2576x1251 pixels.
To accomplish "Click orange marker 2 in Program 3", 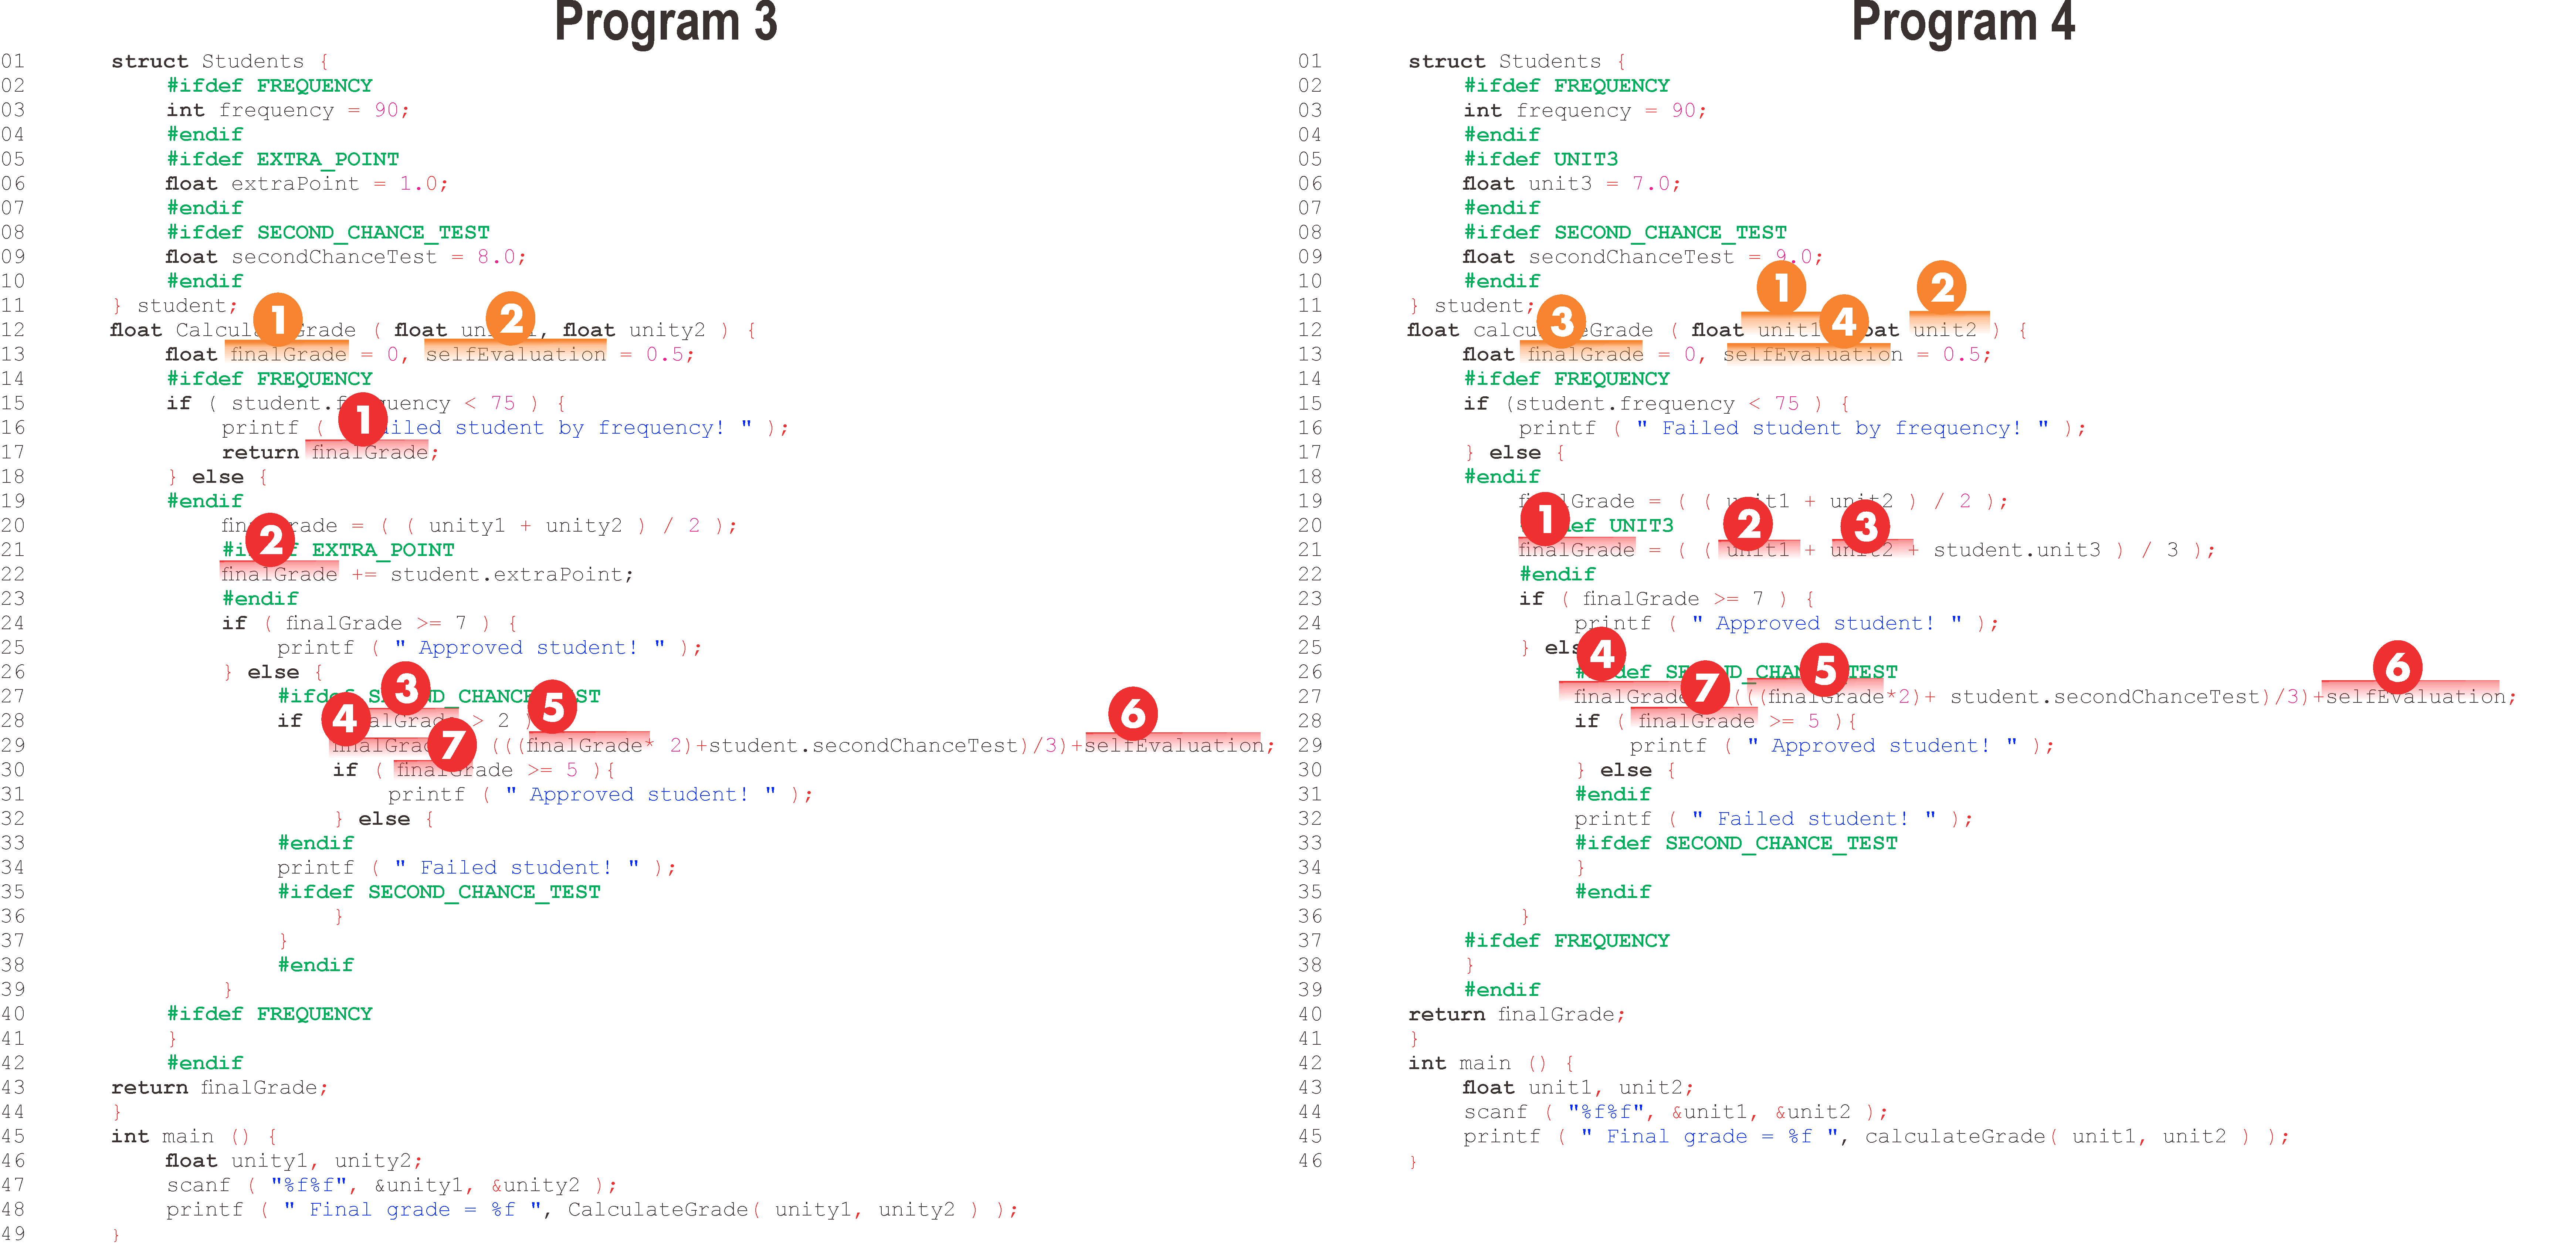I will 511,318.
